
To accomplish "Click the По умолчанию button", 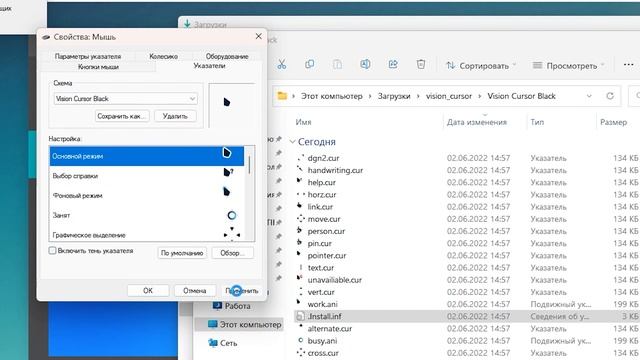I will click(182, 253).
